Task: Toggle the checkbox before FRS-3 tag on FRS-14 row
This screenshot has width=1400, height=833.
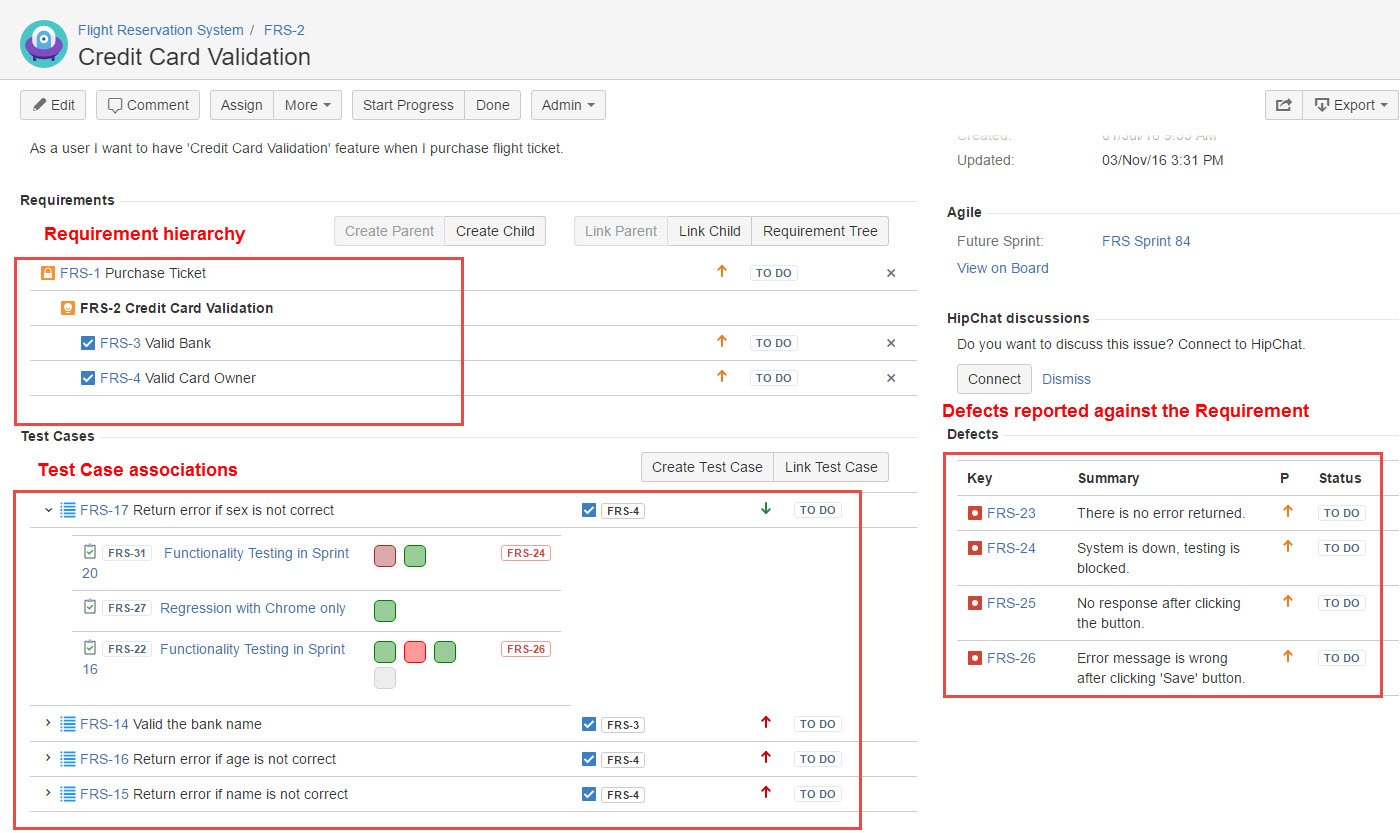Action: [589, 724]
